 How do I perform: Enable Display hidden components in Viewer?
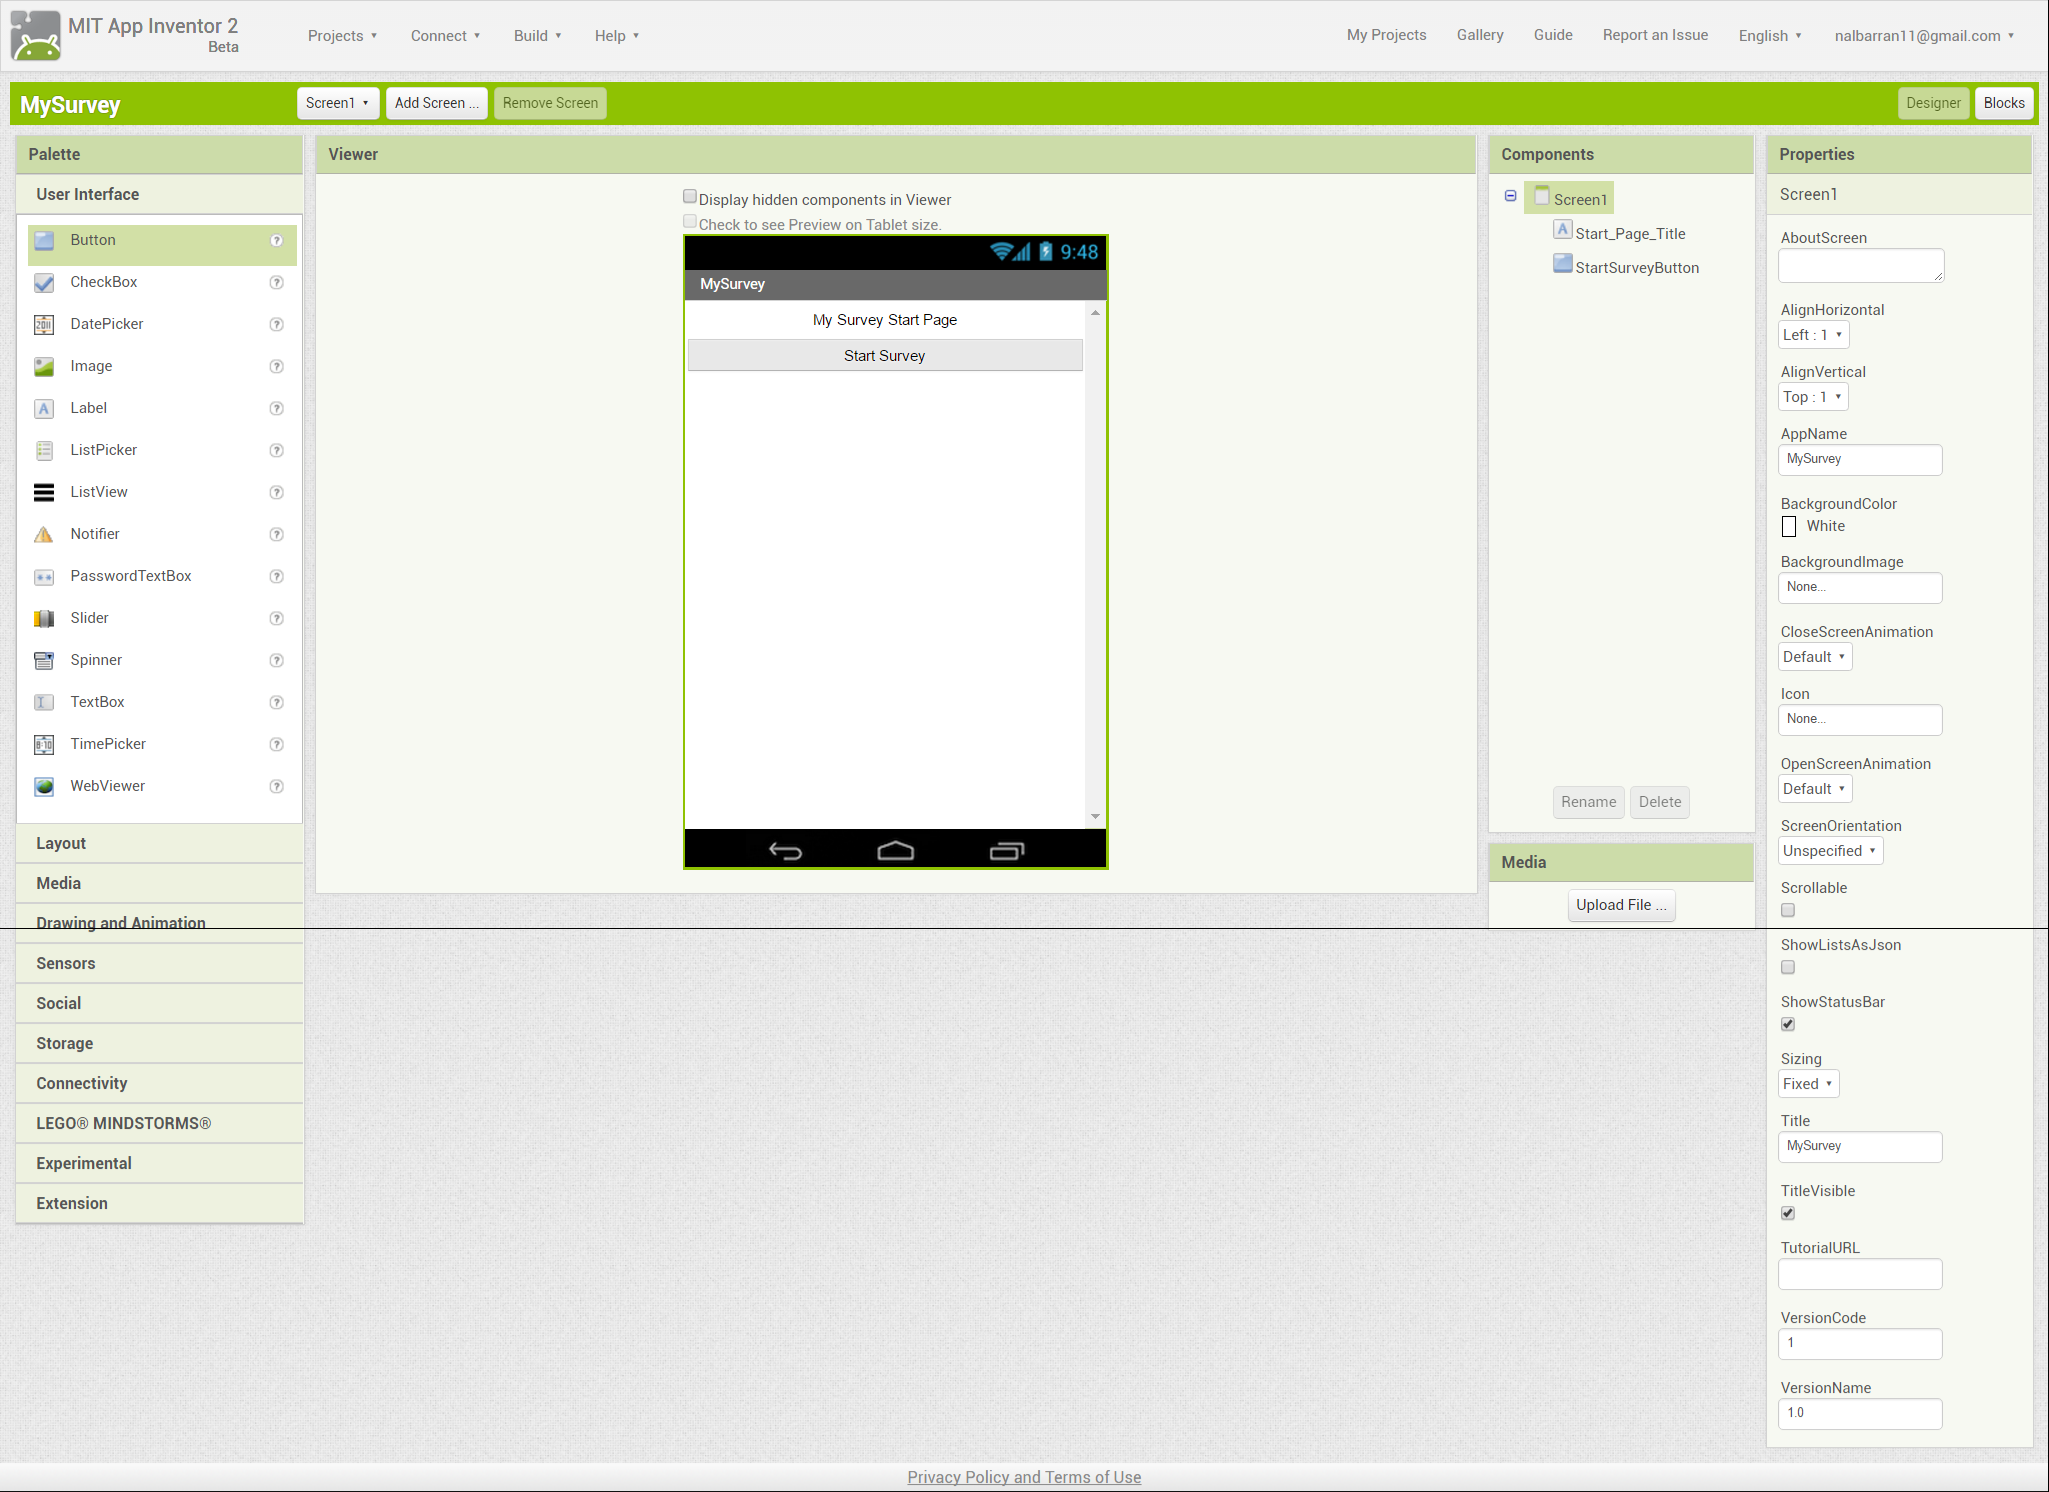pos(690,197)
